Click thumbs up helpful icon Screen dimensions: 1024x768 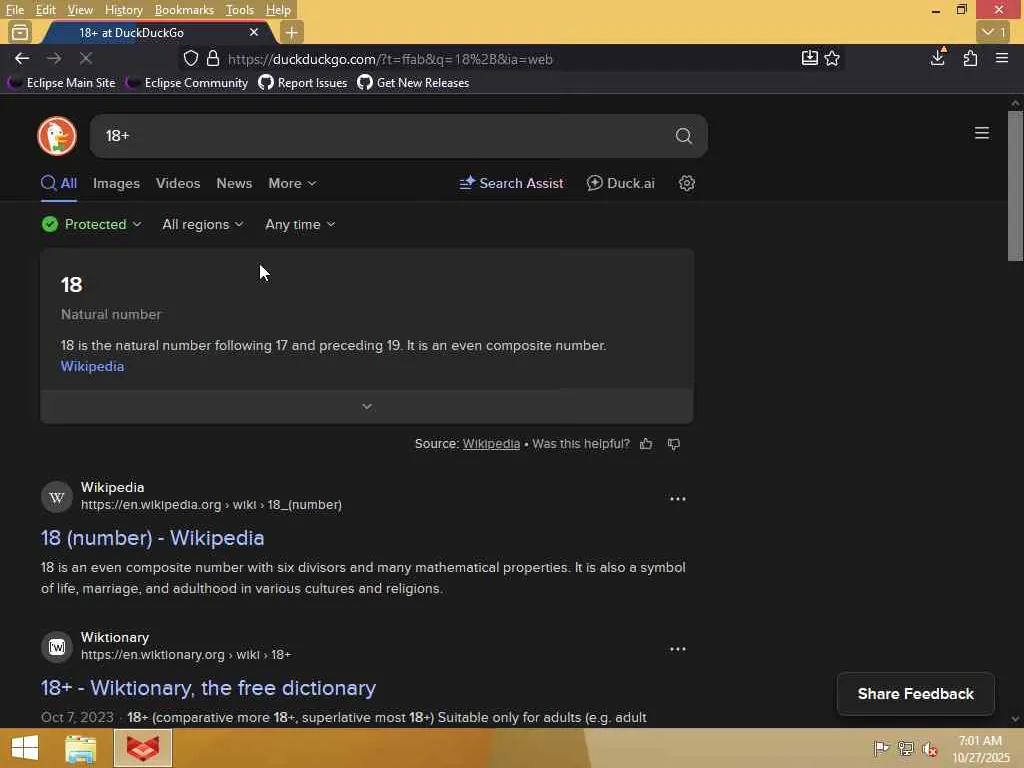[x=646, y=444]
